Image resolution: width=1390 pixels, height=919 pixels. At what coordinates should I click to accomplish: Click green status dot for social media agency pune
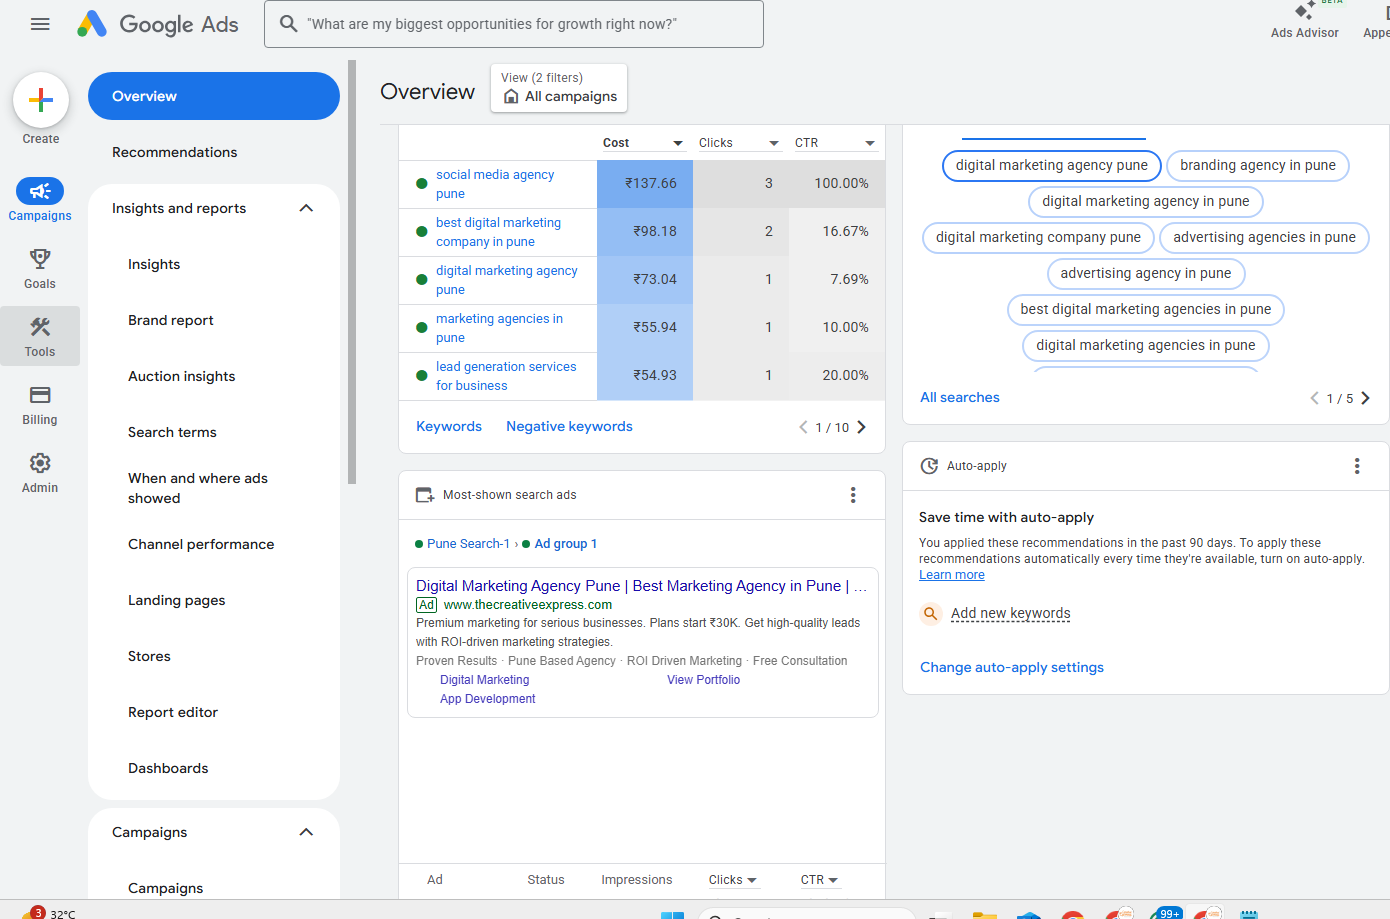(x=422, y=184)
